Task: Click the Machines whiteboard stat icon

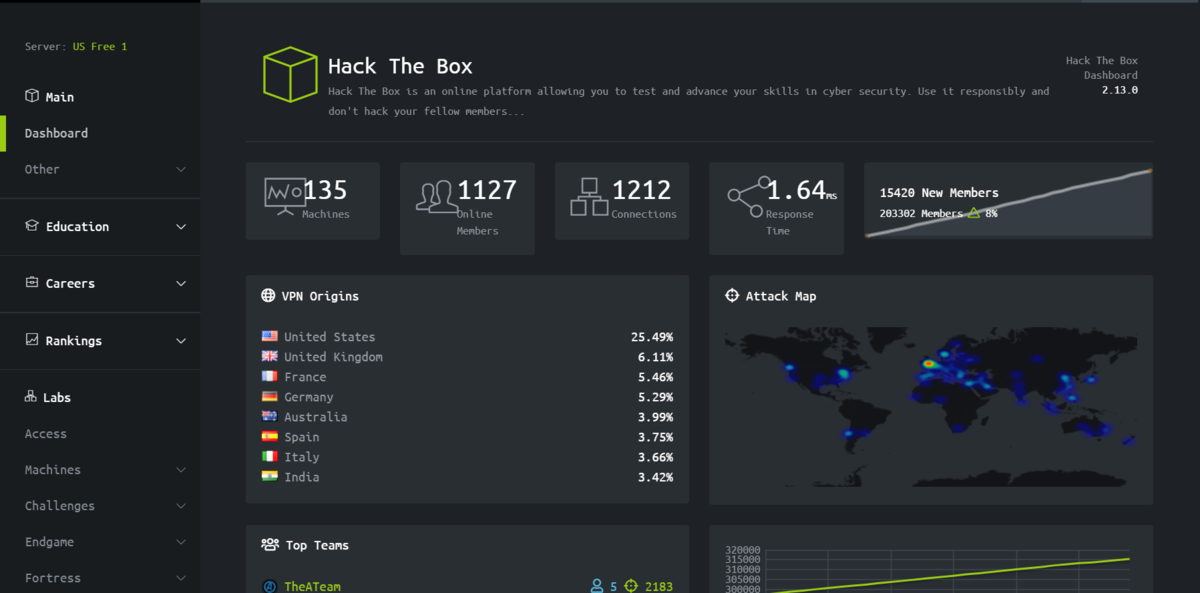Action: tap(285, 196)
